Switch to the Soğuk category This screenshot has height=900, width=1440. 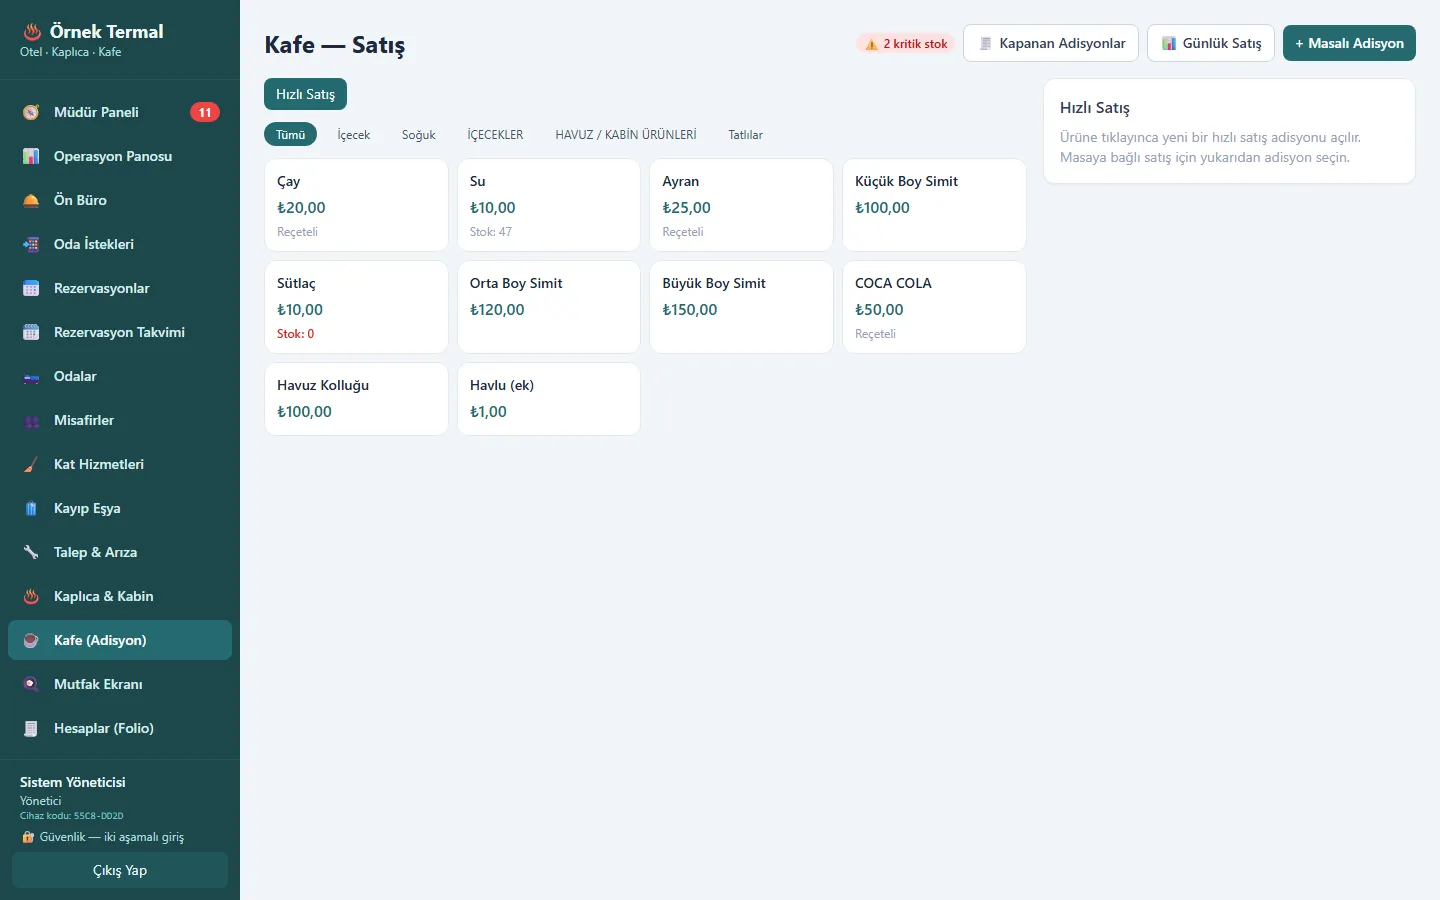click(x=419, y=134)
